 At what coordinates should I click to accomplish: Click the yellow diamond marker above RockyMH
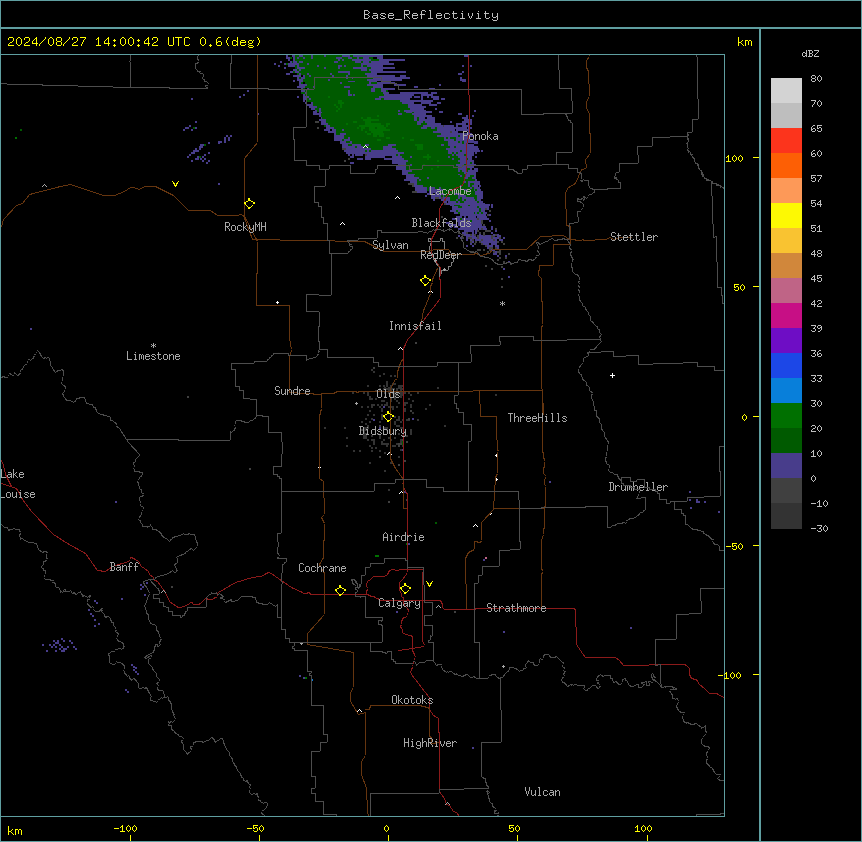tap(249, 204)
